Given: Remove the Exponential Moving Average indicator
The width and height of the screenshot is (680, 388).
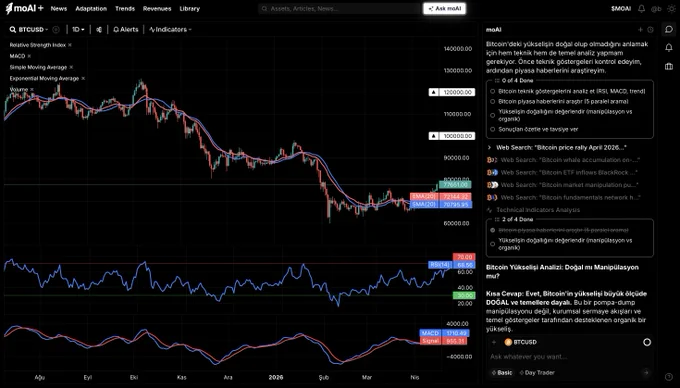Looking at the screenshot, I should [83, 78].
